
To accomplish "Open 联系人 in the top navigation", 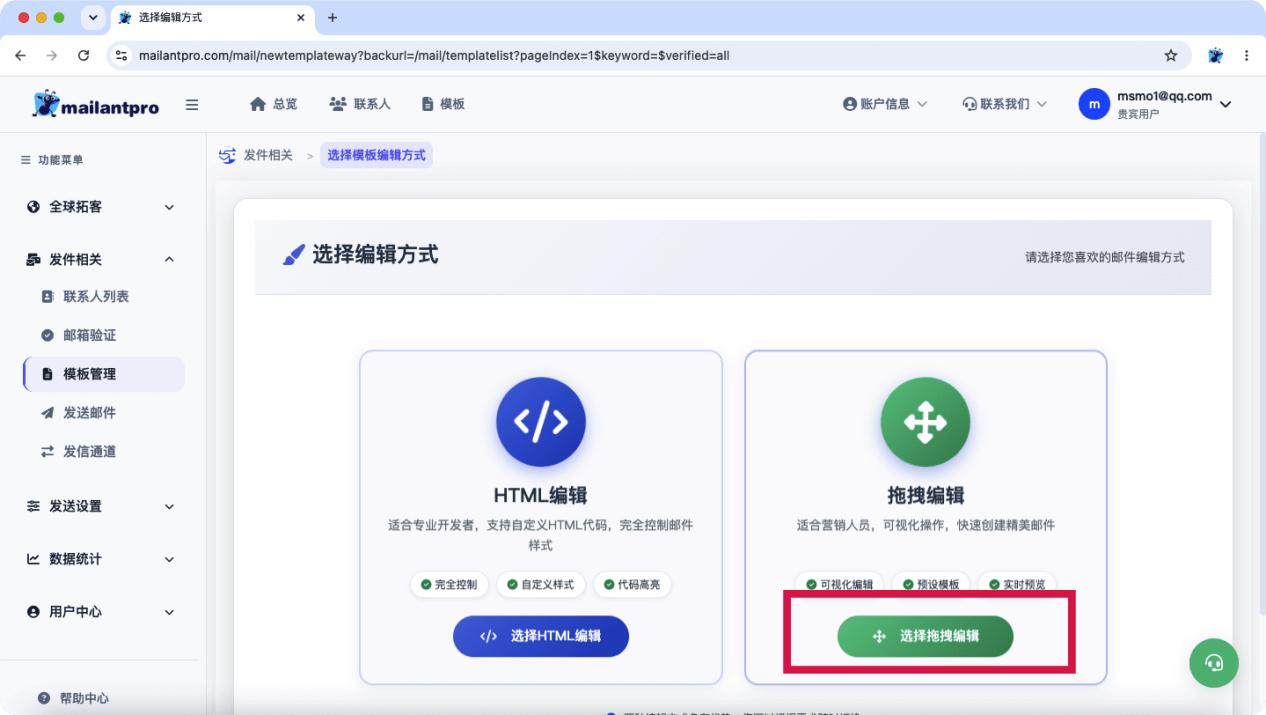I will pyautogui.click(x=359, y=104).
